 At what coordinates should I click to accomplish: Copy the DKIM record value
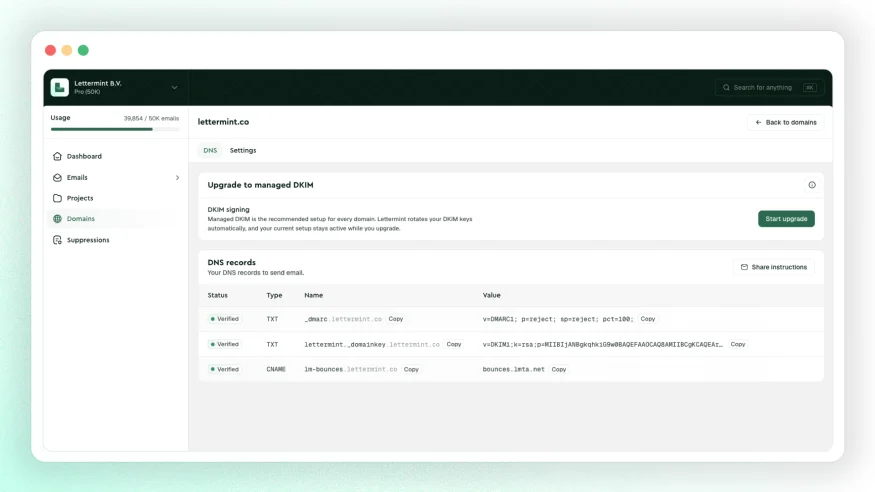click(738, 344)
